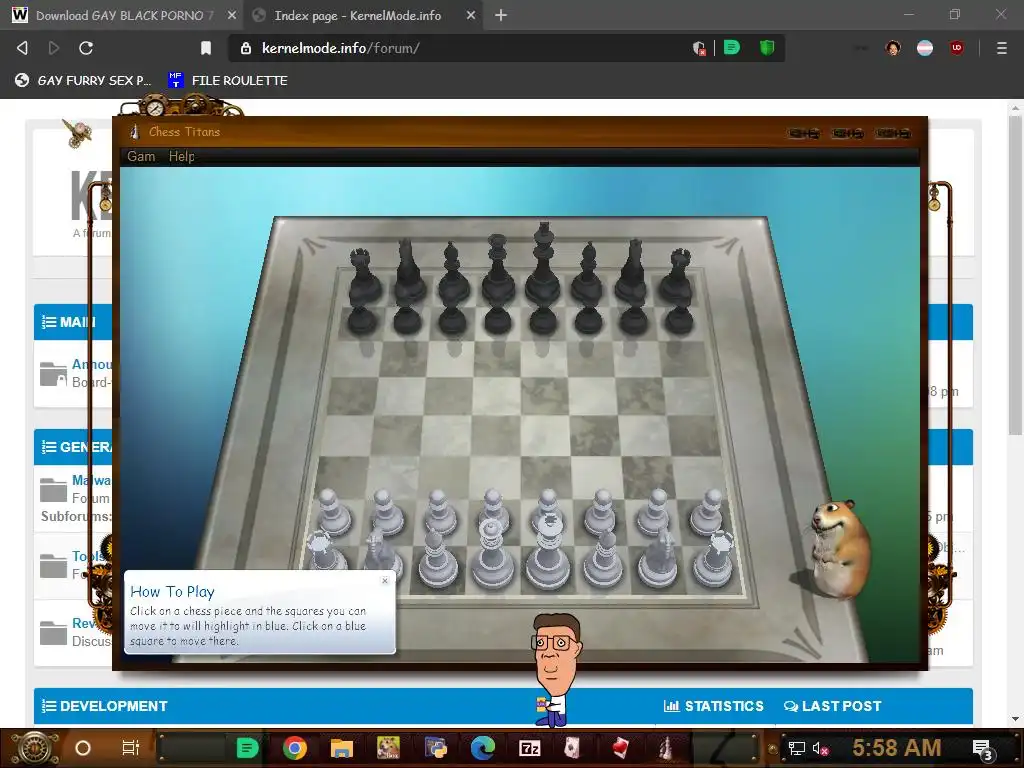Open the network tray icon
Screen dimensions: 1024x768
pyautogui.click(x=796, y=748)
